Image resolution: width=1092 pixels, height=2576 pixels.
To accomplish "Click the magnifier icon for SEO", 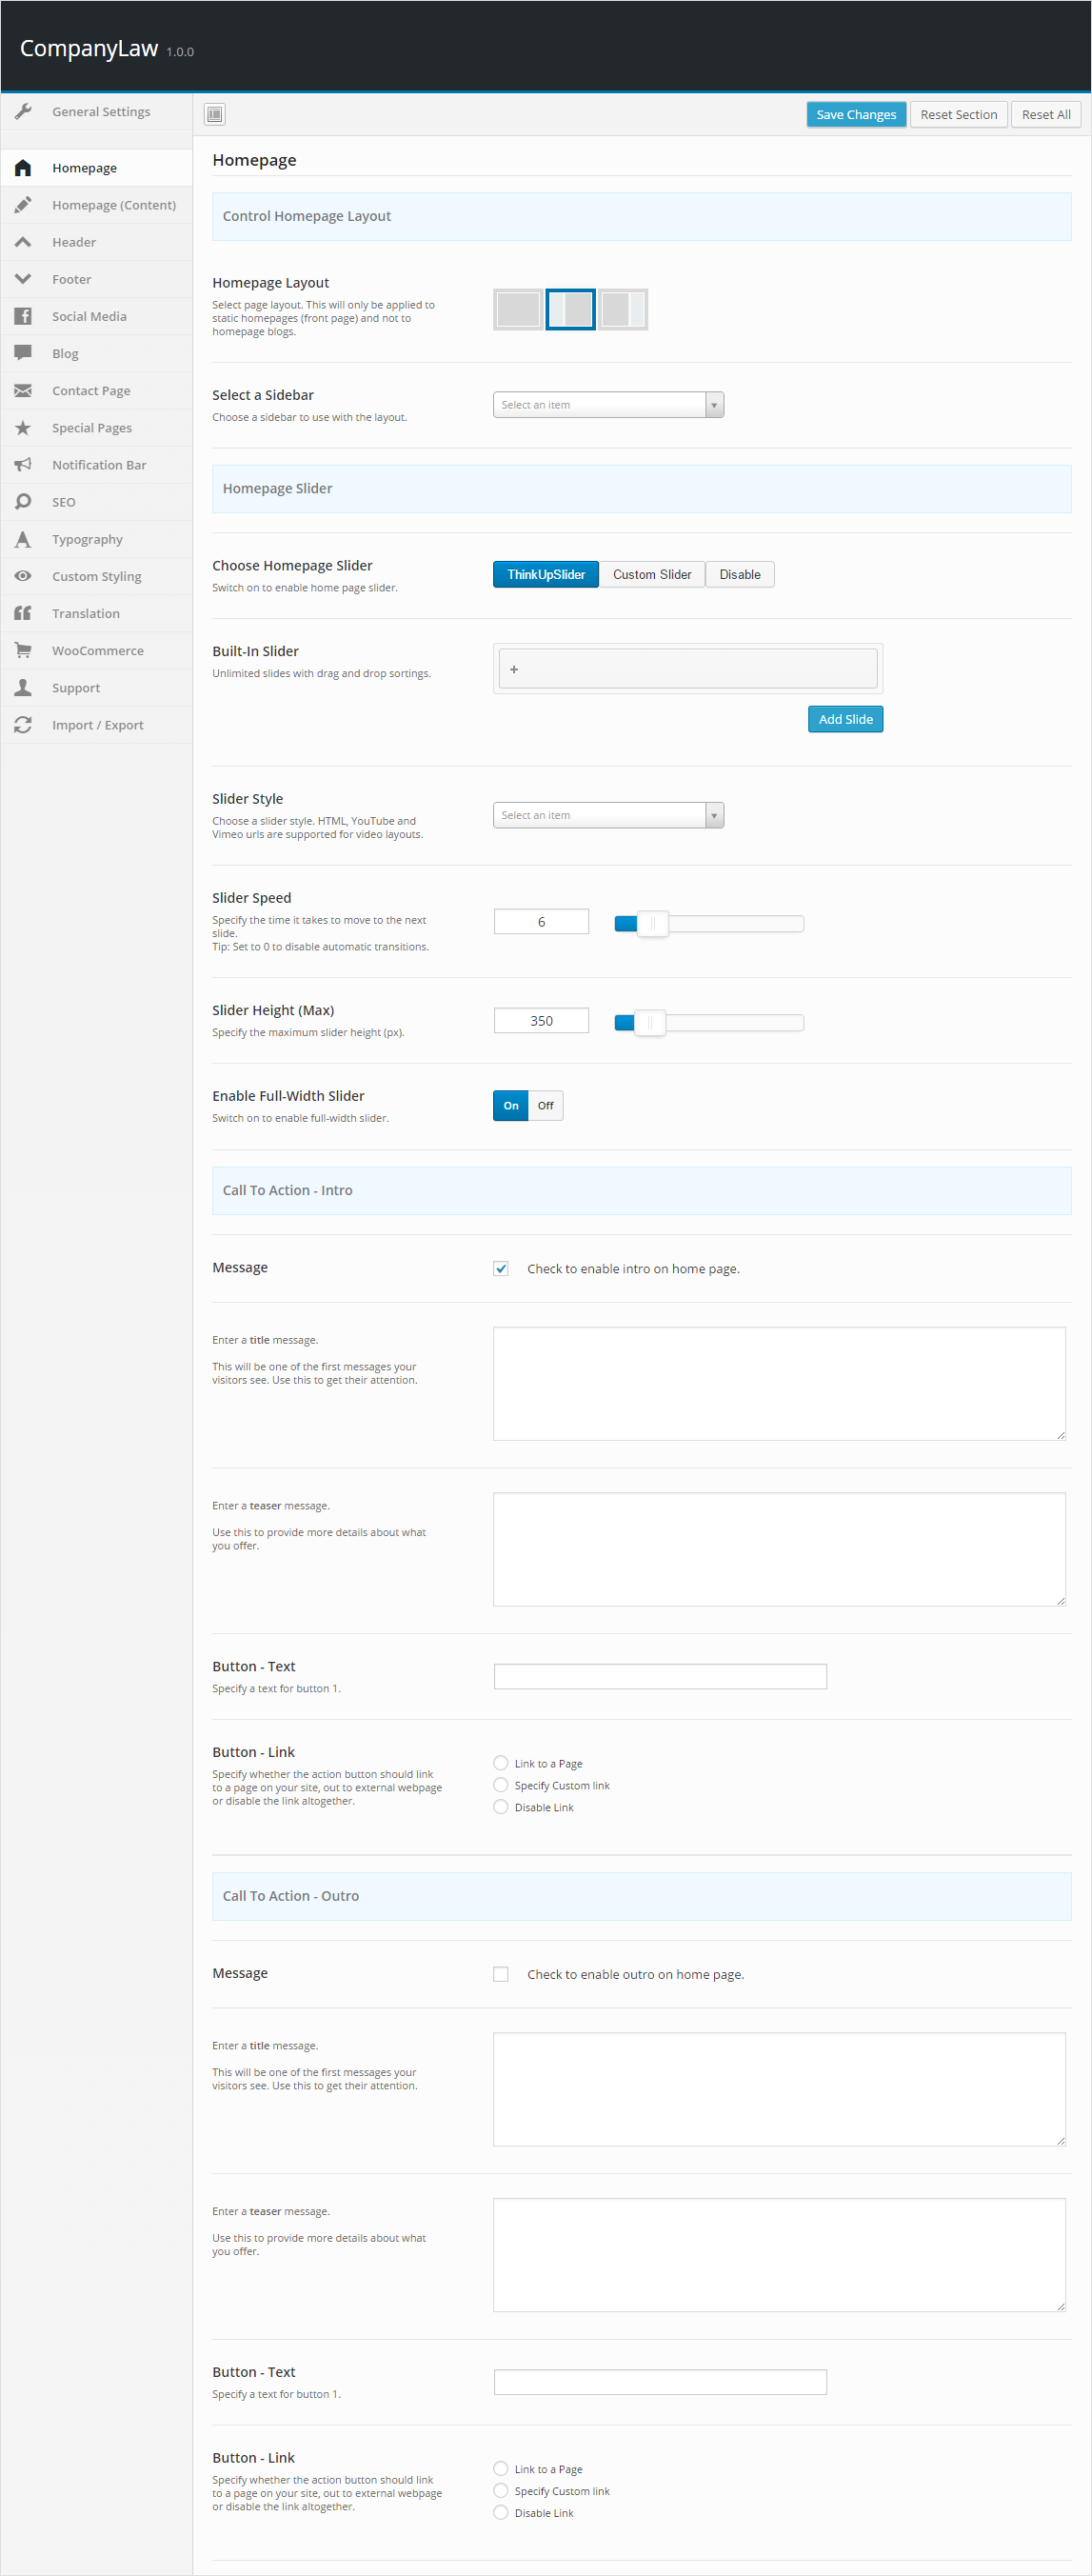I will [23, 501].
